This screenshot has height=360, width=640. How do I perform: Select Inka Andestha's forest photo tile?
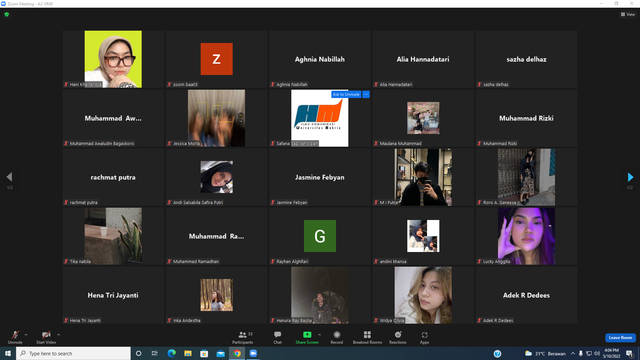[x=216, y=295]
